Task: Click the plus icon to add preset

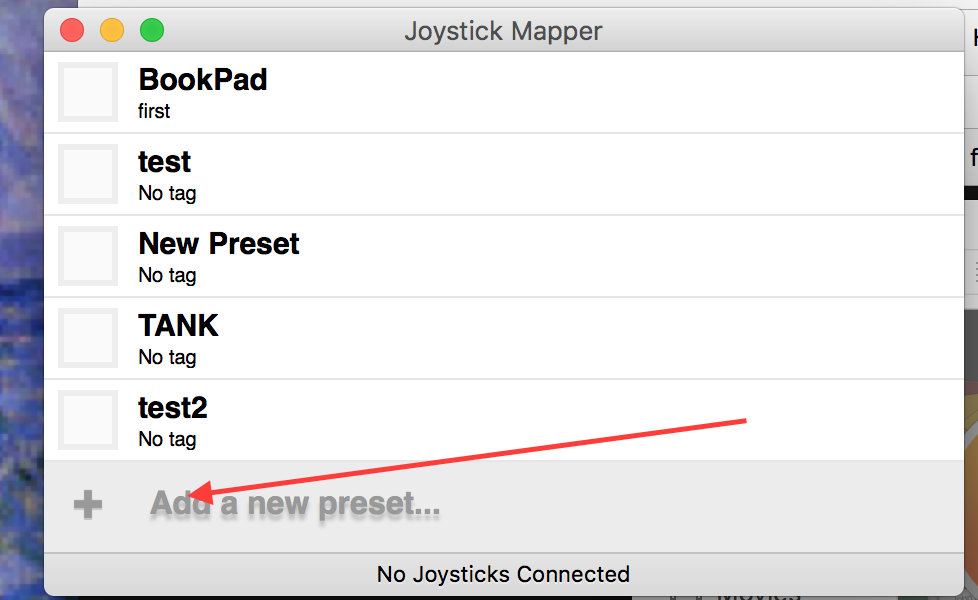Action: tap(87, 505)
